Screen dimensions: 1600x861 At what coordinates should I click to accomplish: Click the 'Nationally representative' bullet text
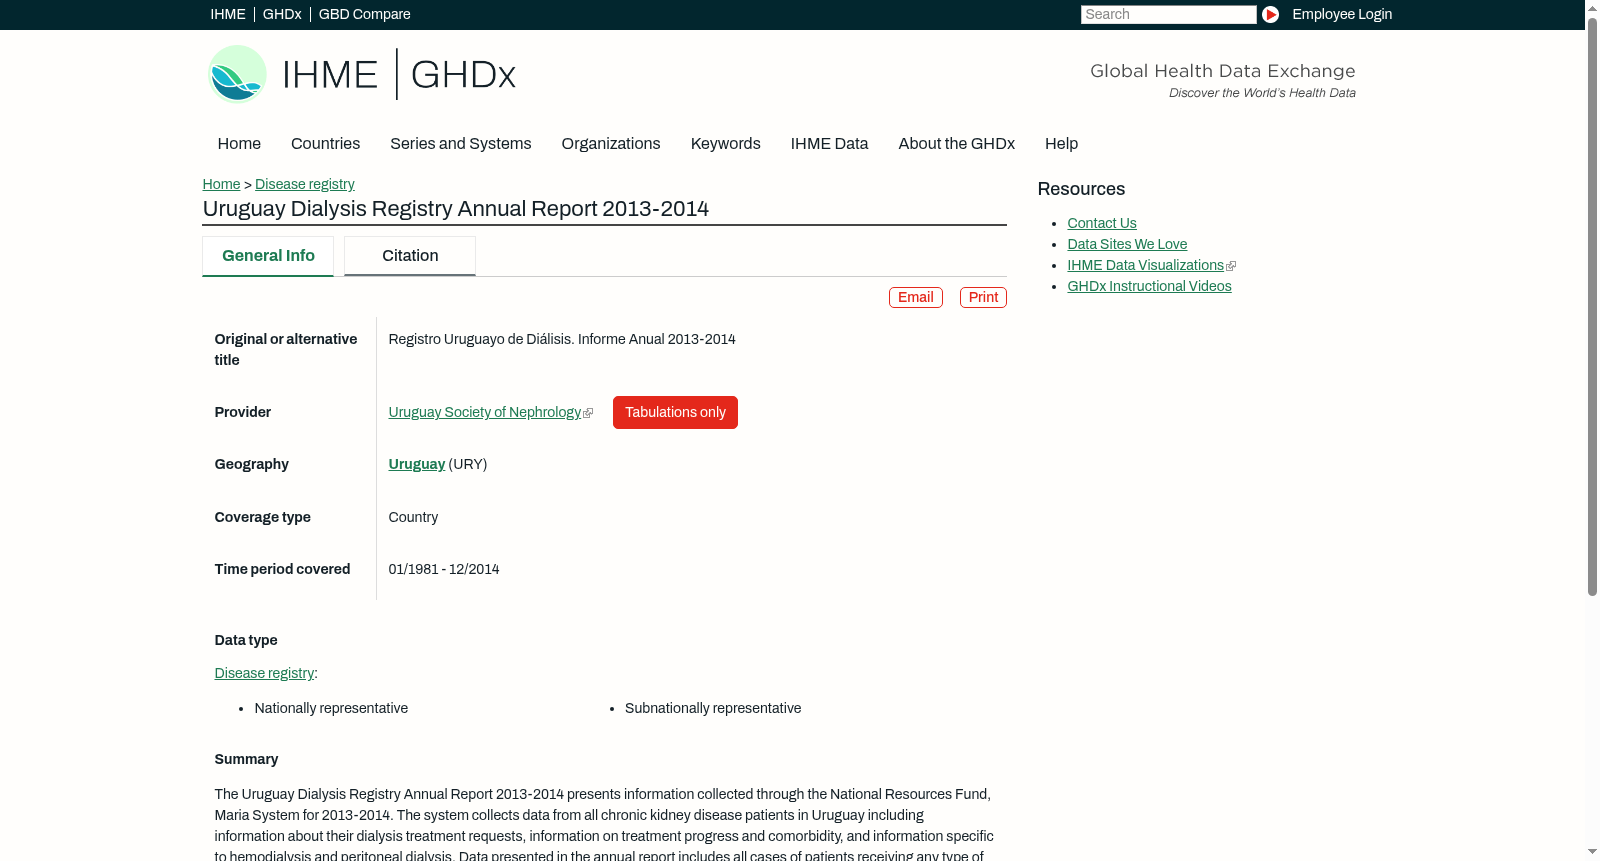click(331, 708)
